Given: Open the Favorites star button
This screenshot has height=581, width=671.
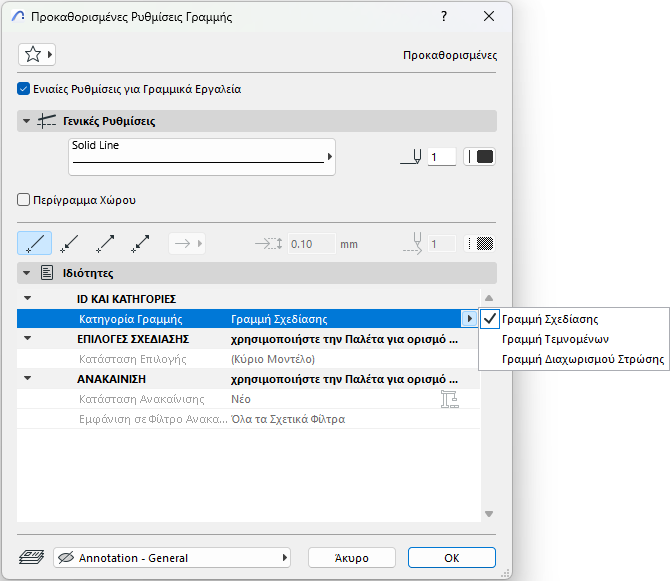Looking at the screenshot, I should [37, 55].
